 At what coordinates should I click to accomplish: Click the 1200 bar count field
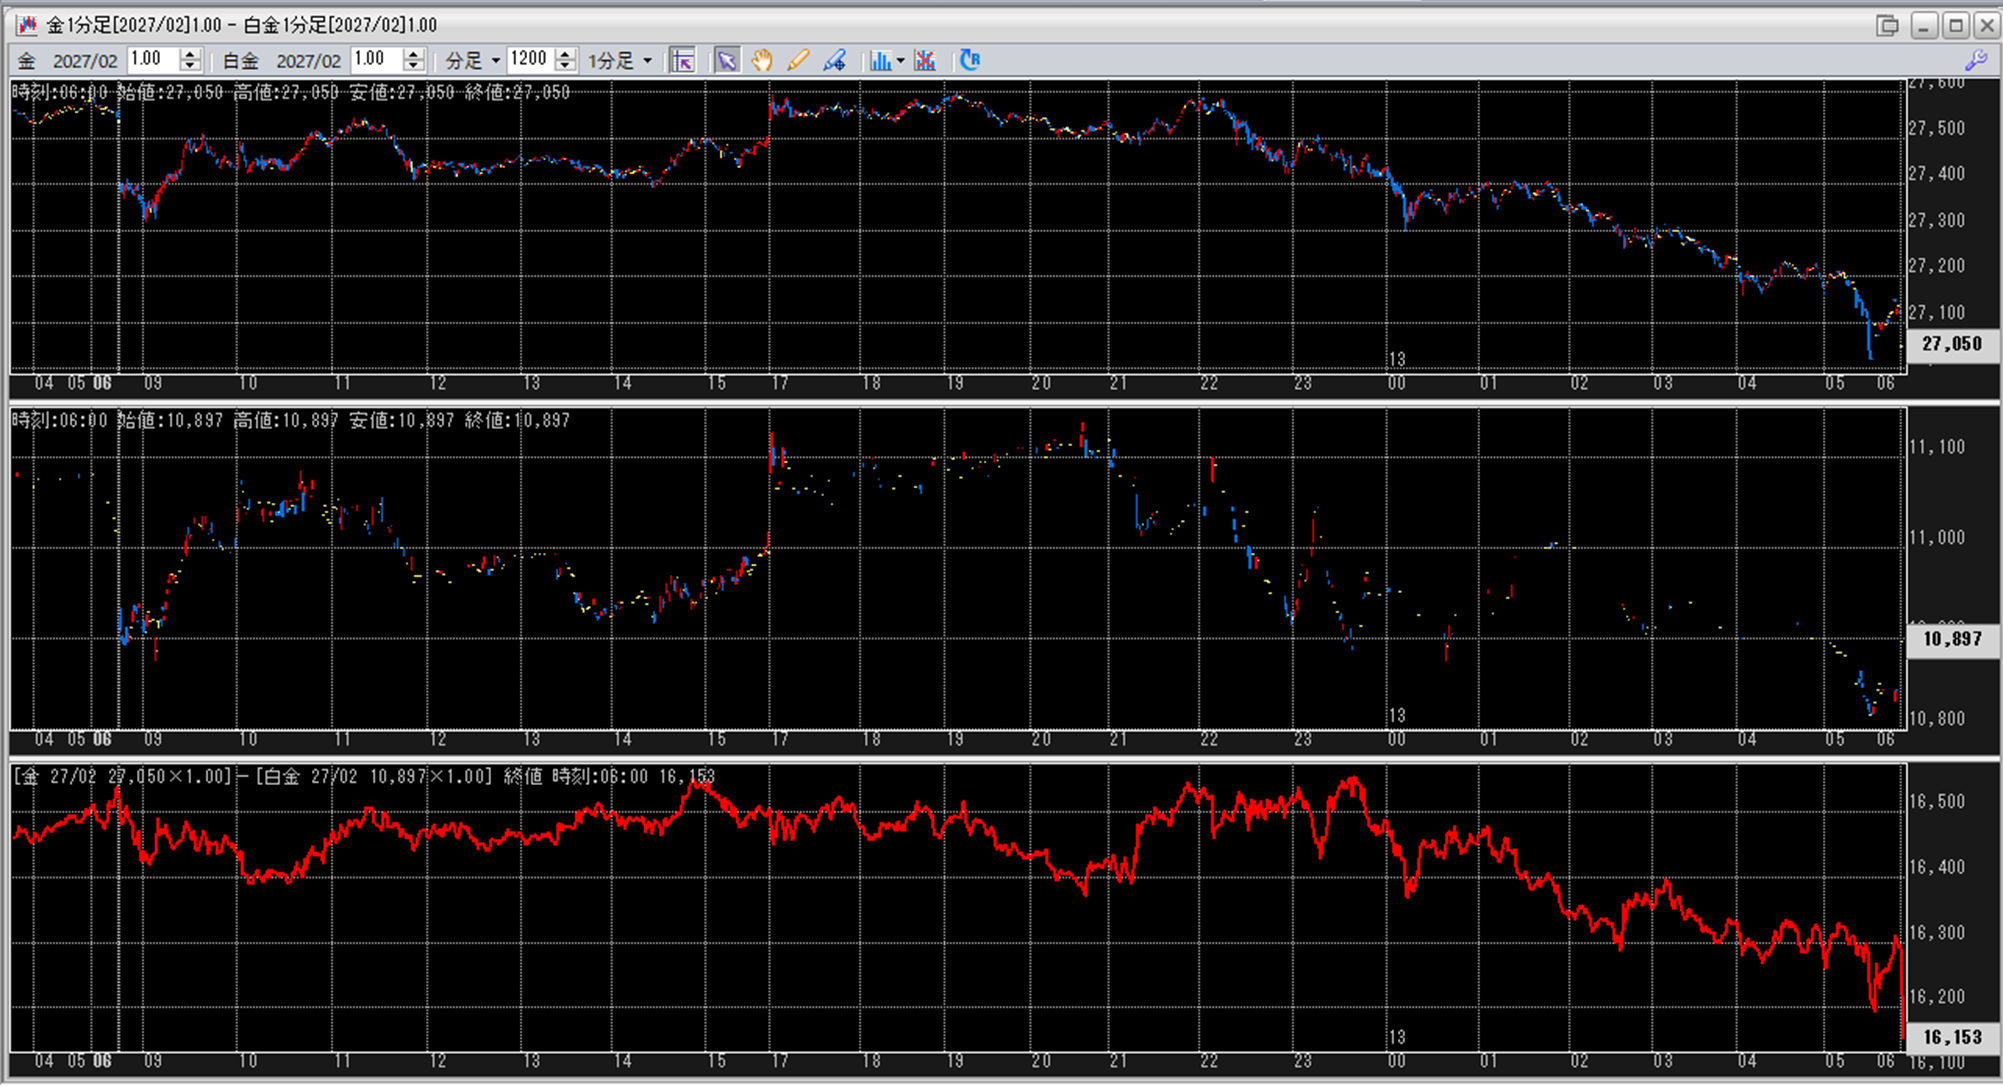pos(530,59)
